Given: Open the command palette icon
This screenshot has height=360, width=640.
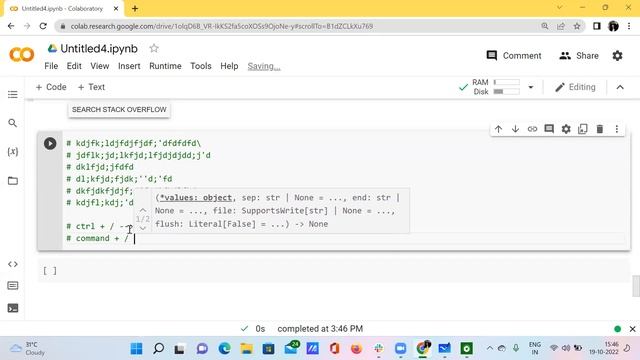Looking at the screenshot, I should (13, 286).
